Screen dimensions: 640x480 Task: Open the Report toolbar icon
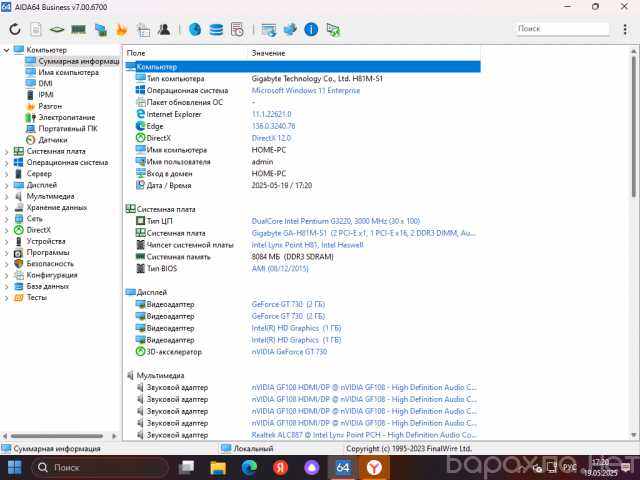[36, 29]
